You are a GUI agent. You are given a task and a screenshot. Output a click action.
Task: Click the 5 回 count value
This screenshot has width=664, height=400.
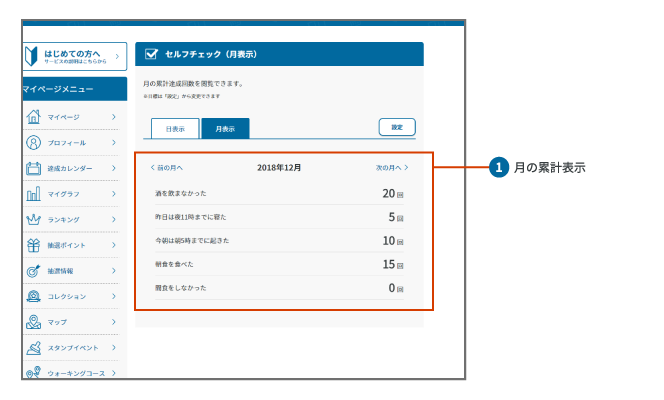(x=396, y=217)
